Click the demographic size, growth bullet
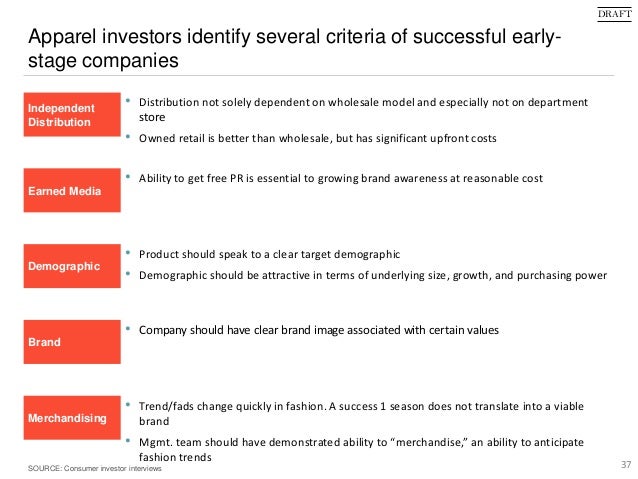Screen dimensions: 638x479 (x=373, y=276)
